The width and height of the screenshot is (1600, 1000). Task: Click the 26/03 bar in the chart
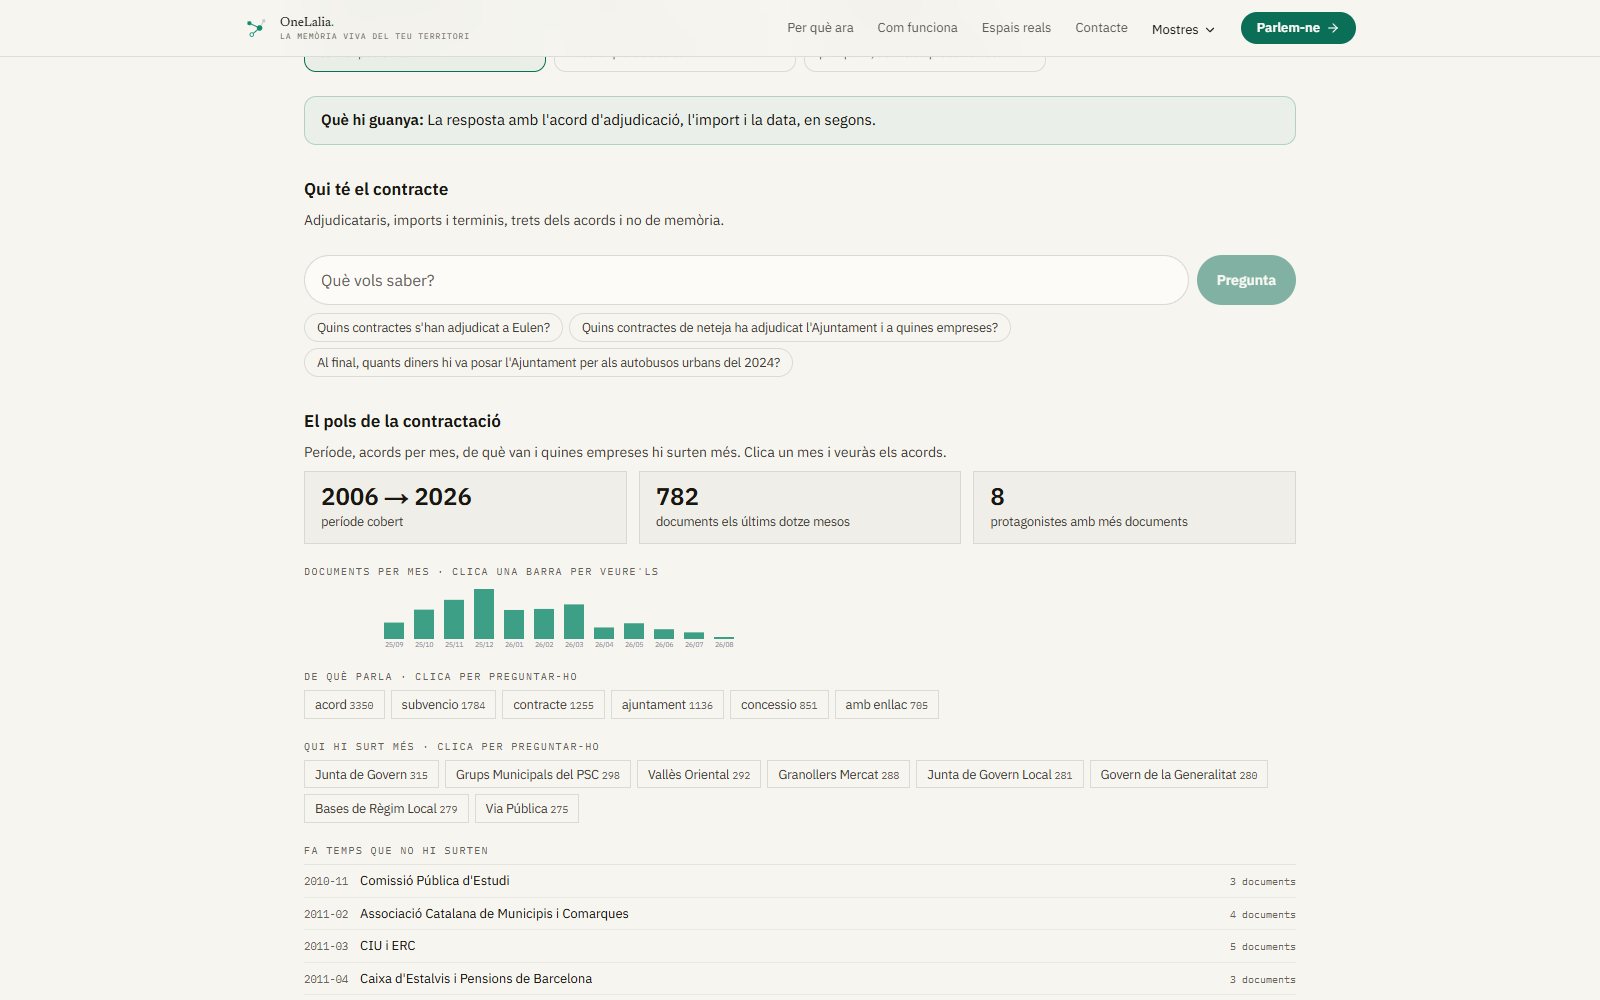coord(574,622)
